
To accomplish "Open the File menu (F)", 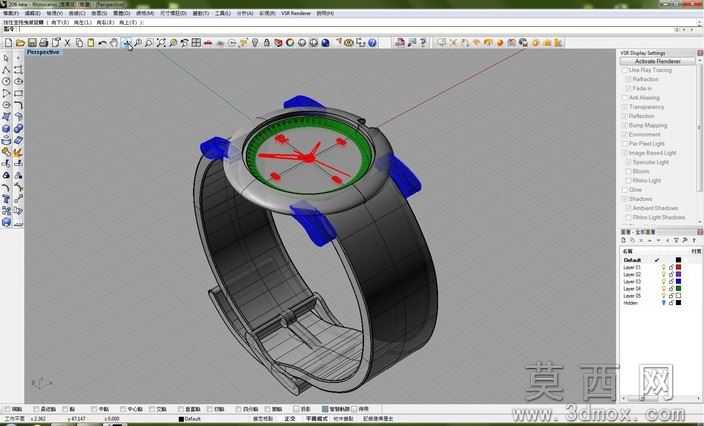I will pos(11,13).
